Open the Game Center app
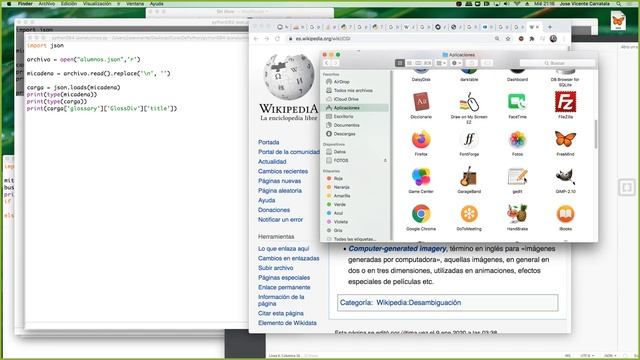The image size is (640, 360). [x=421, y=177]
